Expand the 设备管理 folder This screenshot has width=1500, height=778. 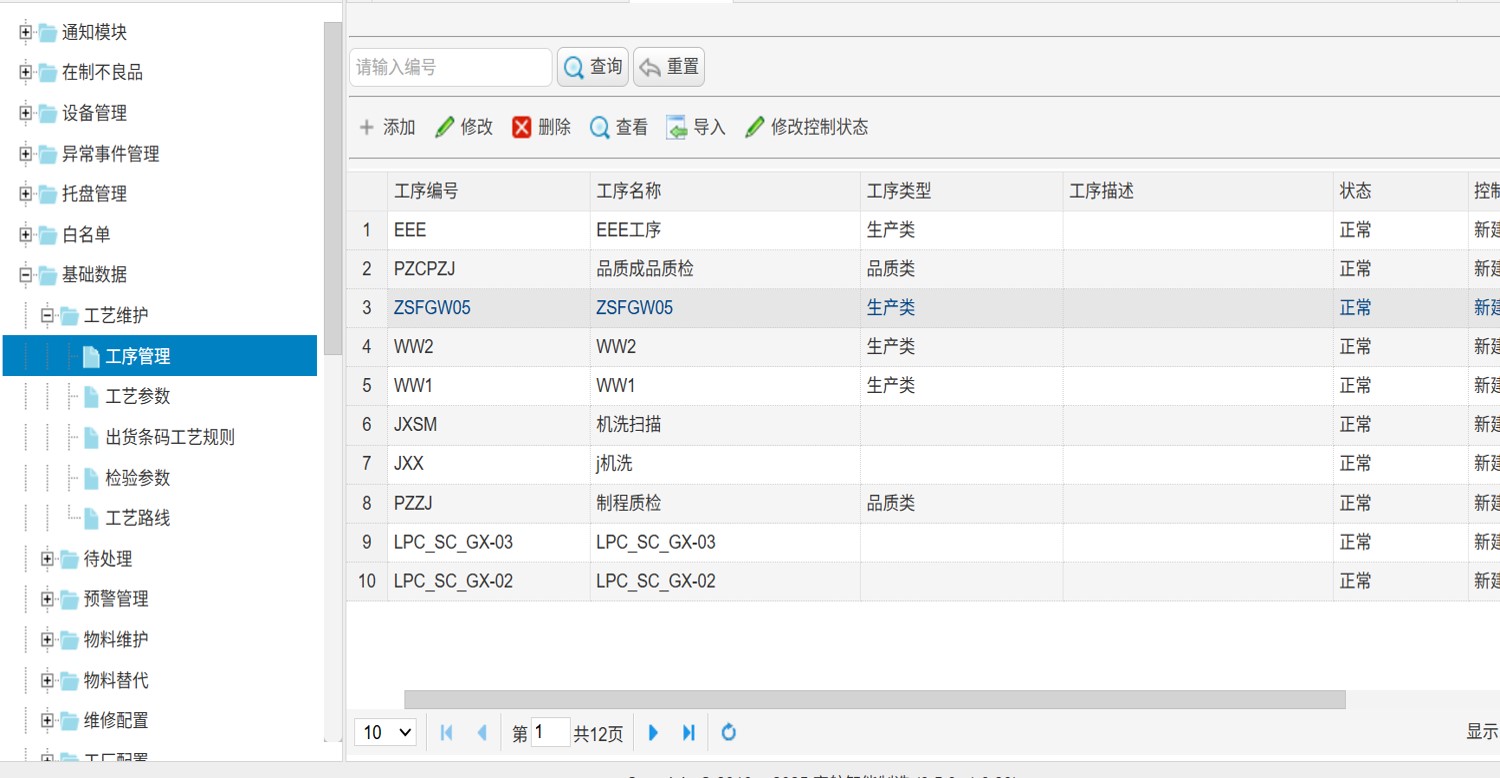tap(26, 113)
